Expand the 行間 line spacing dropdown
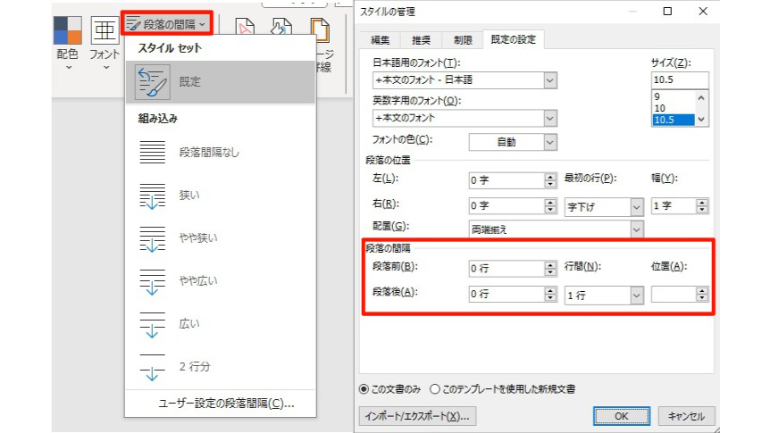The image size is (770, 433). [635, 296]
